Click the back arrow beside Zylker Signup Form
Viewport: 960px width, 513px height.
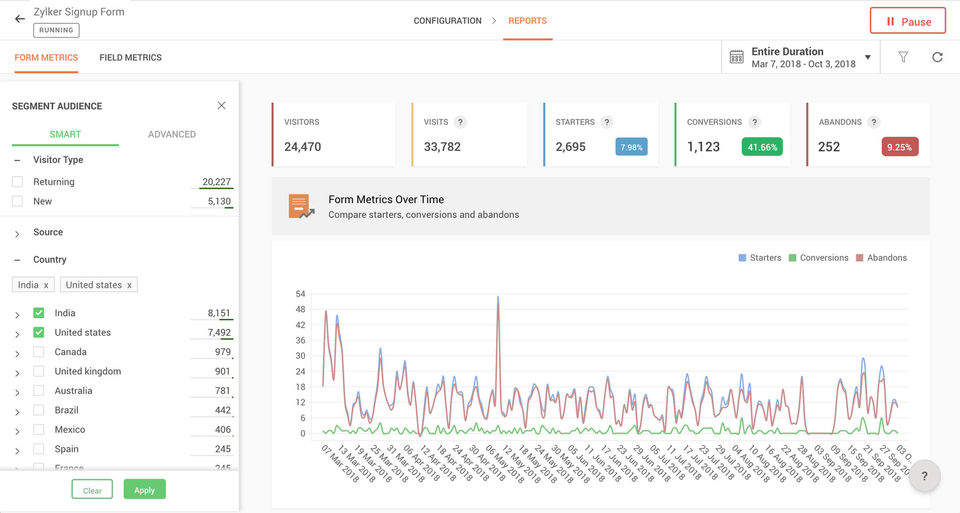(x=20, y=19)
